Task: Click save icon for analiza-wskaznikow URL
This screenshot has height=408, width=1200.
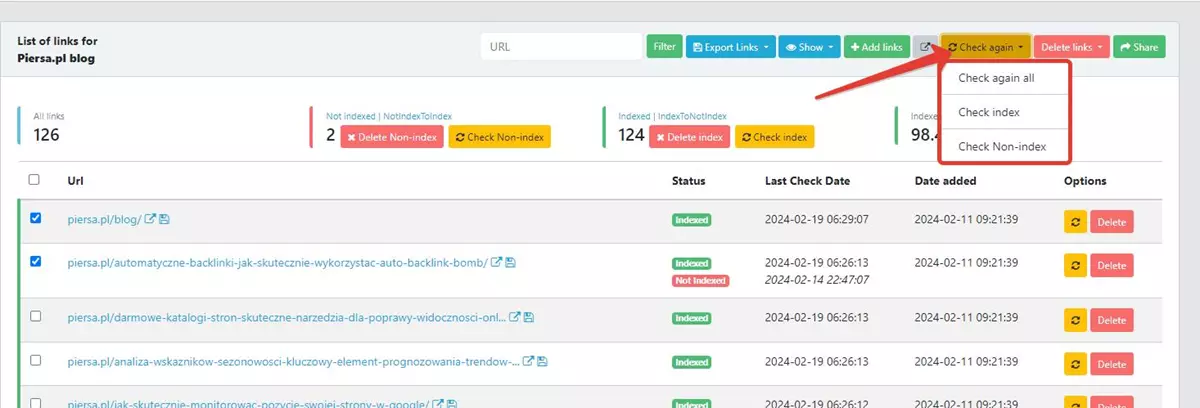Action: point(541,361)
